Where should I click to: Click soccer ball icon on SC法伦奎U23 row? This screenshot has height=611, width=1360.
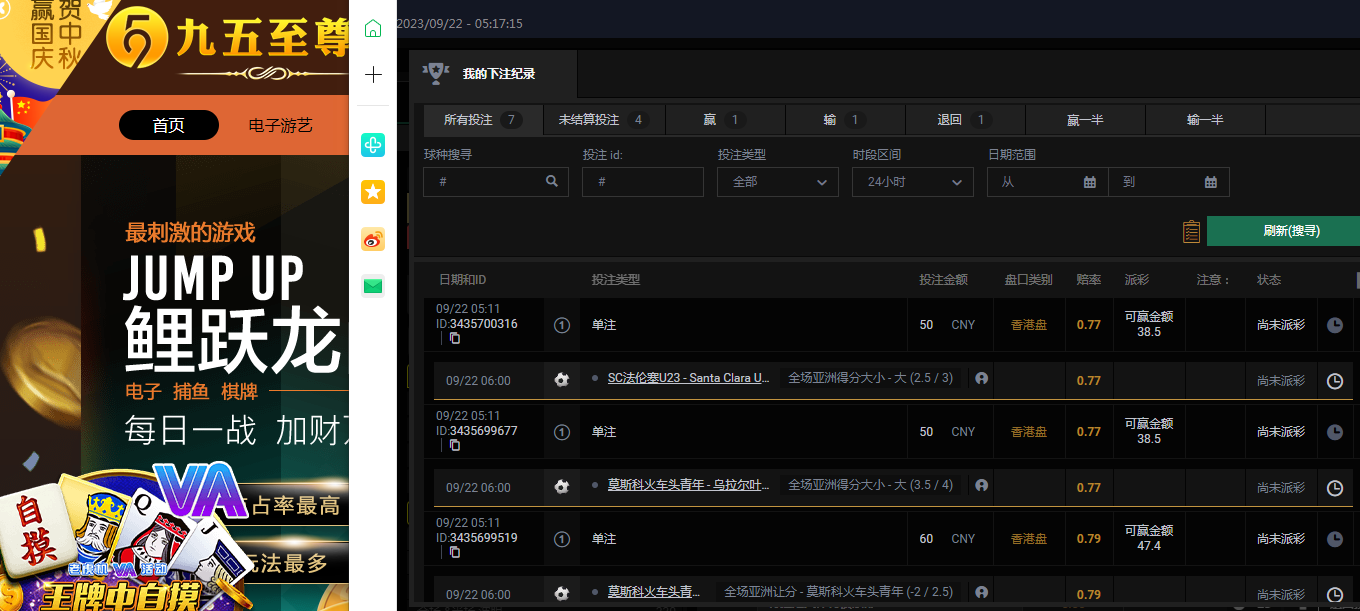(562, 380)
